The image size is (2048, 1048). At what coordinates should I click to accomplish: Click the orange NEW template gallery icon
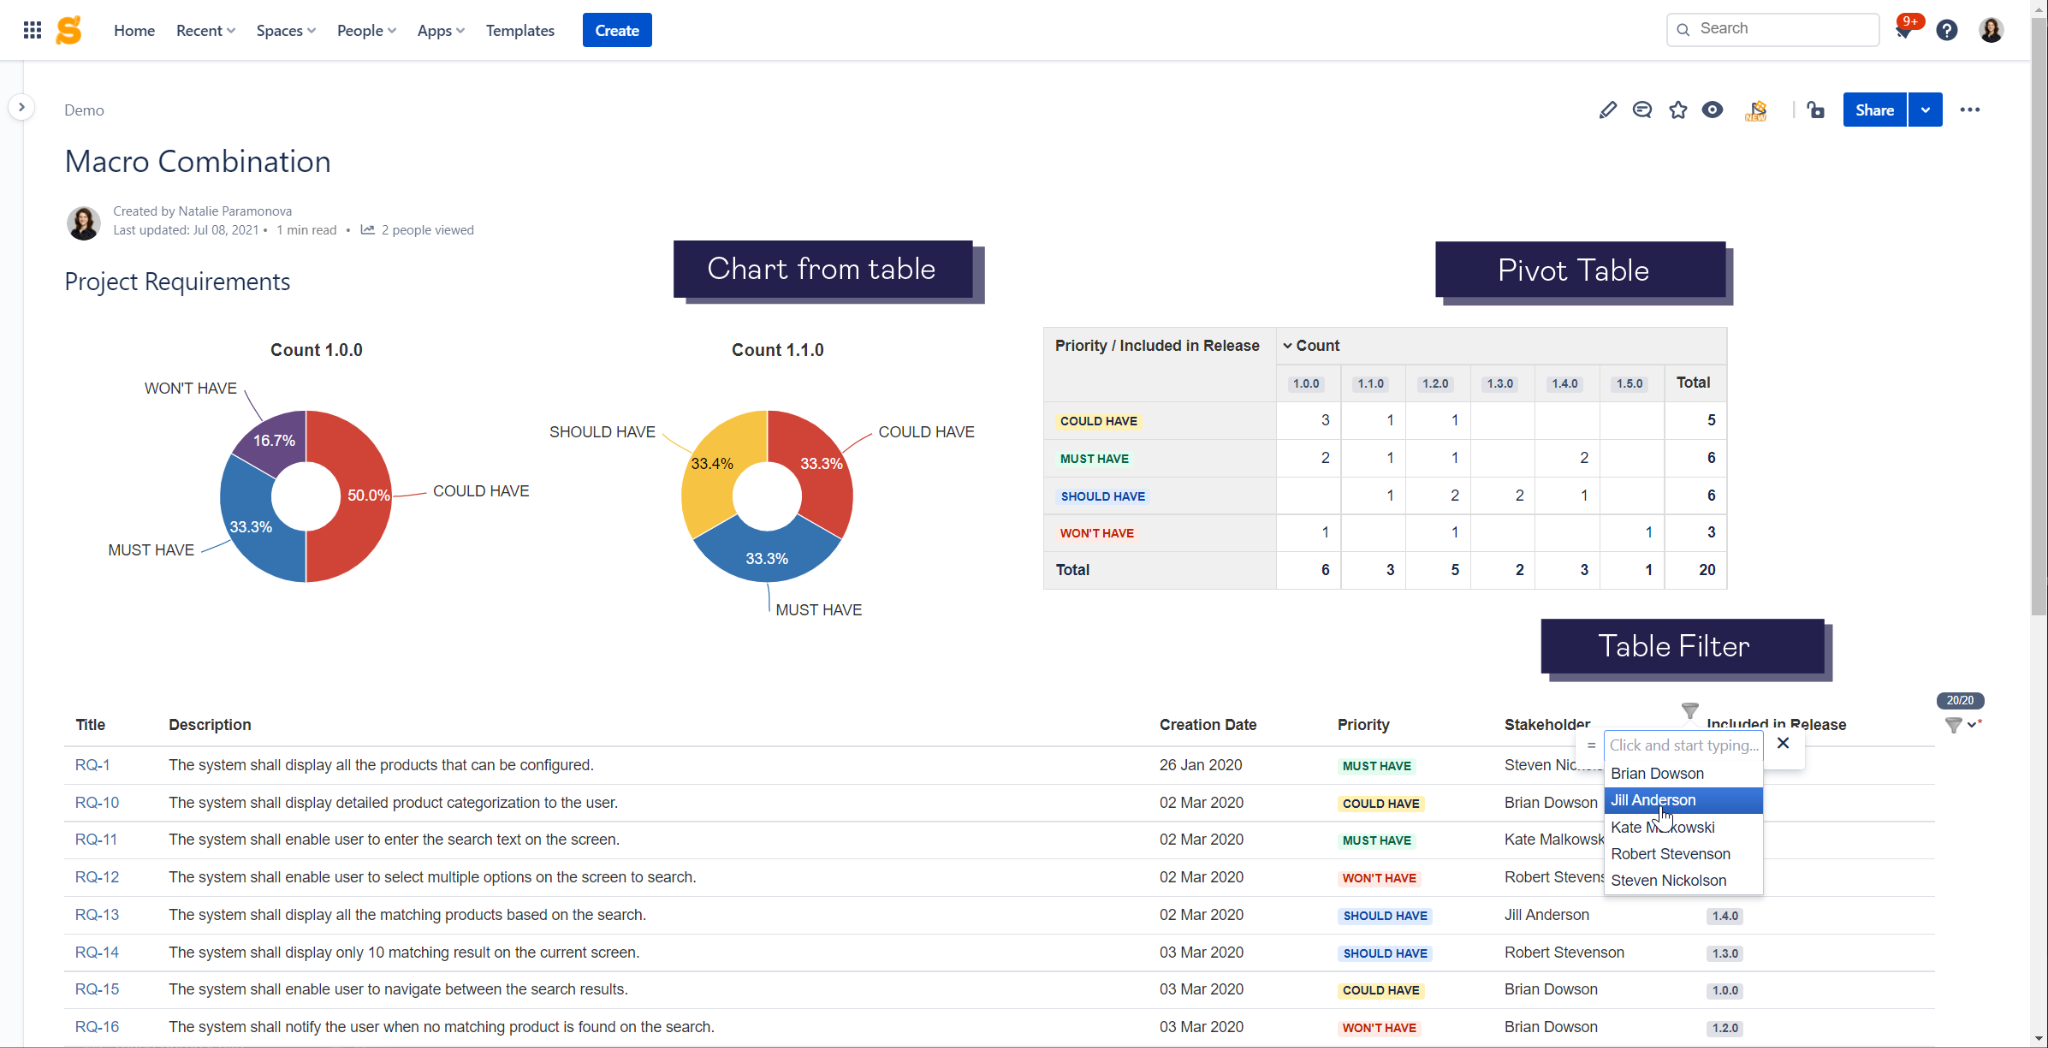coord(1757,110)
